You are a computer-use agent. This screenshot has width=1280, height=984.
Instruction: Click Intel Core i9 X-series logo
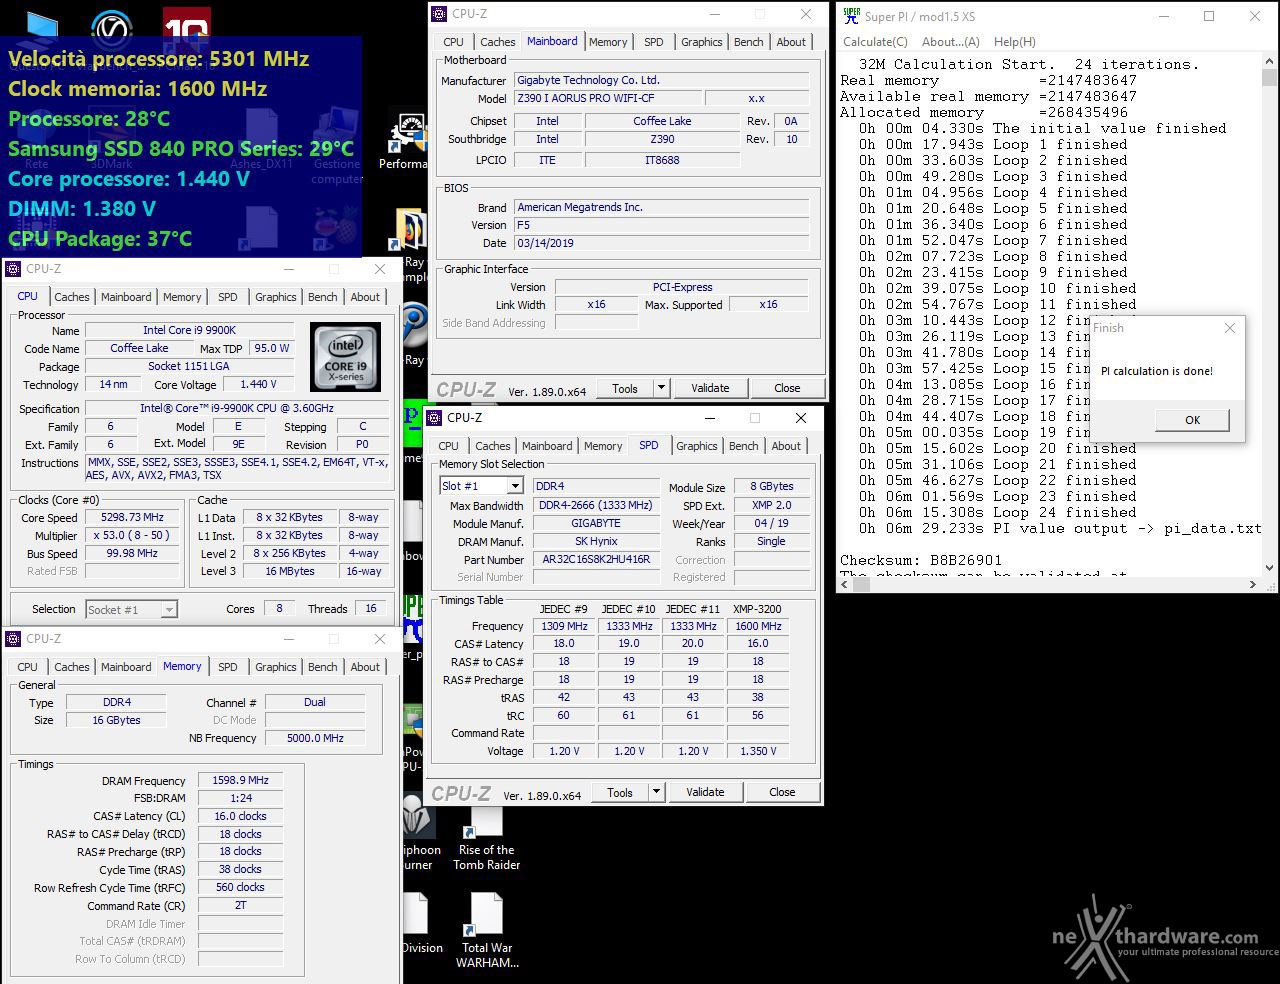click(x=345, y=357)
